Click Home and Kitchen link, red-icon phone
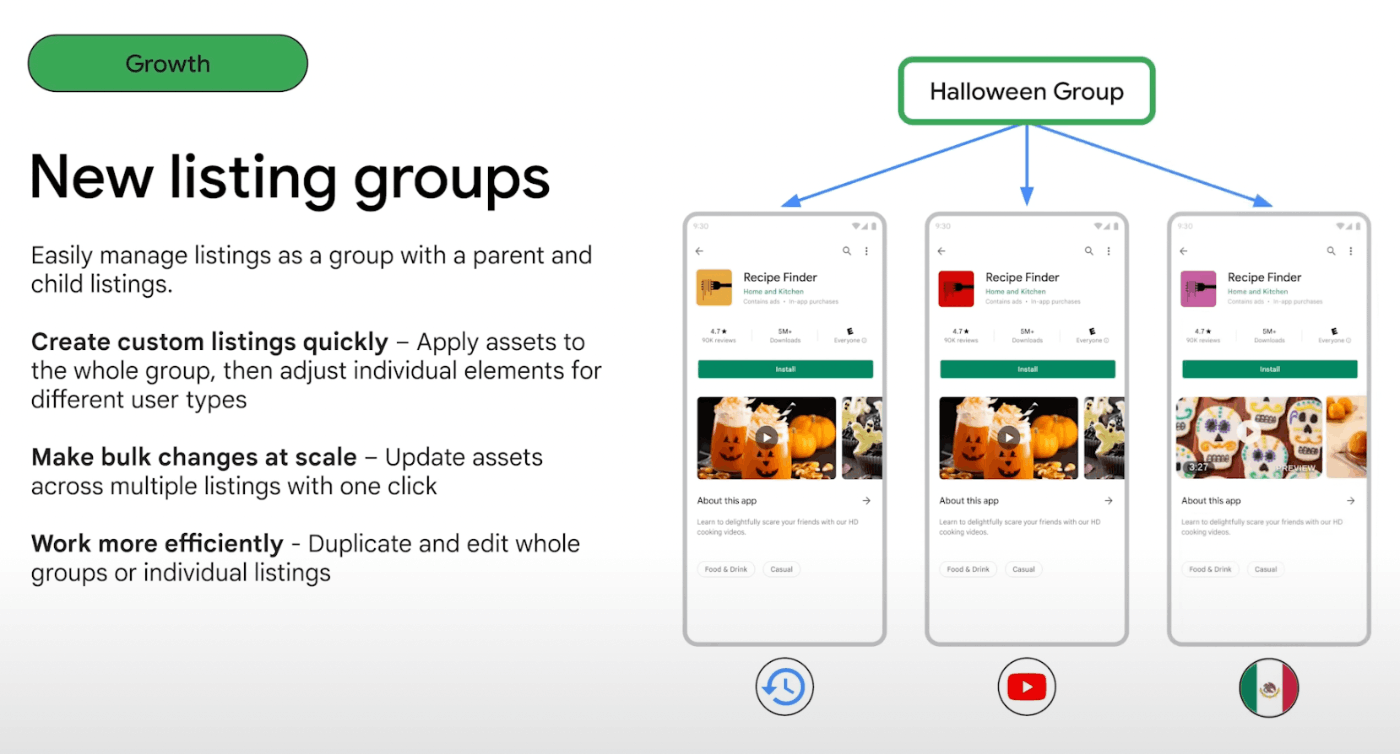The width and height of the screenshot is (1400, 754). tap(1015, 292)
